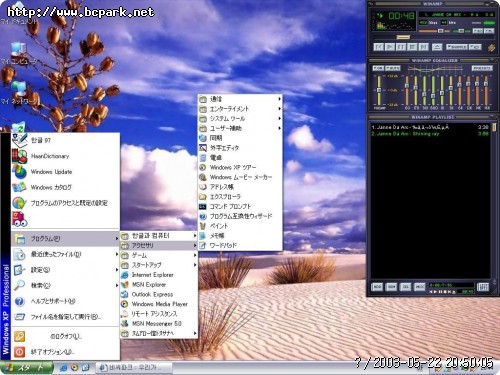
Task: Click Windows Update in Start menu
Action: click(x=65, y=172)
